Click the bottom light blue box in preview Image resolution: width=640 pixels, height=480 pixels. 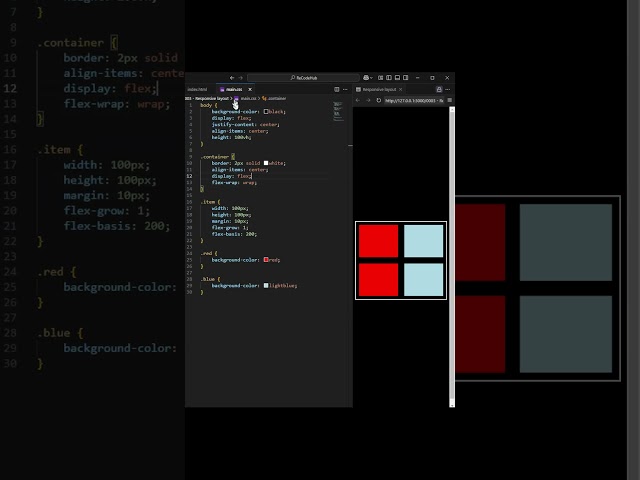tap(423, 280)
